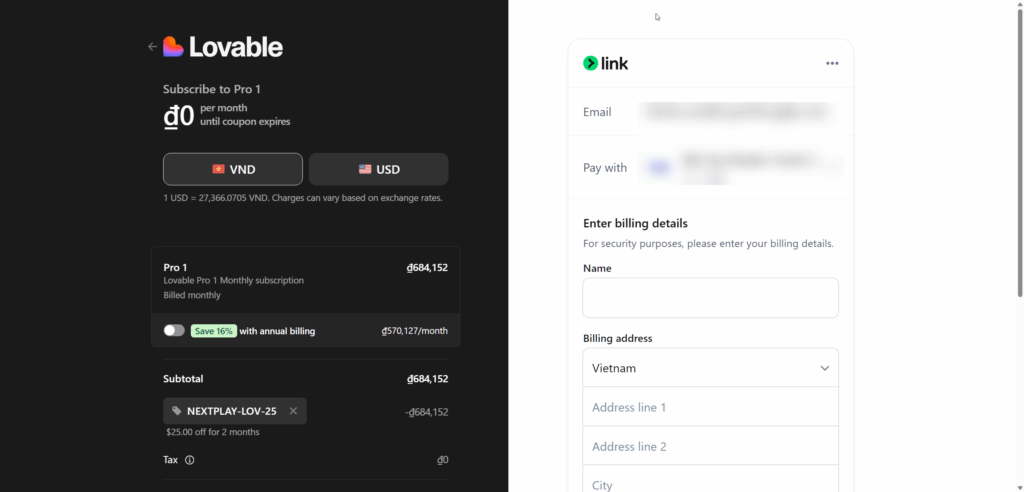
Task: Click the coupon tag icon
Action: tap(177, 411)
